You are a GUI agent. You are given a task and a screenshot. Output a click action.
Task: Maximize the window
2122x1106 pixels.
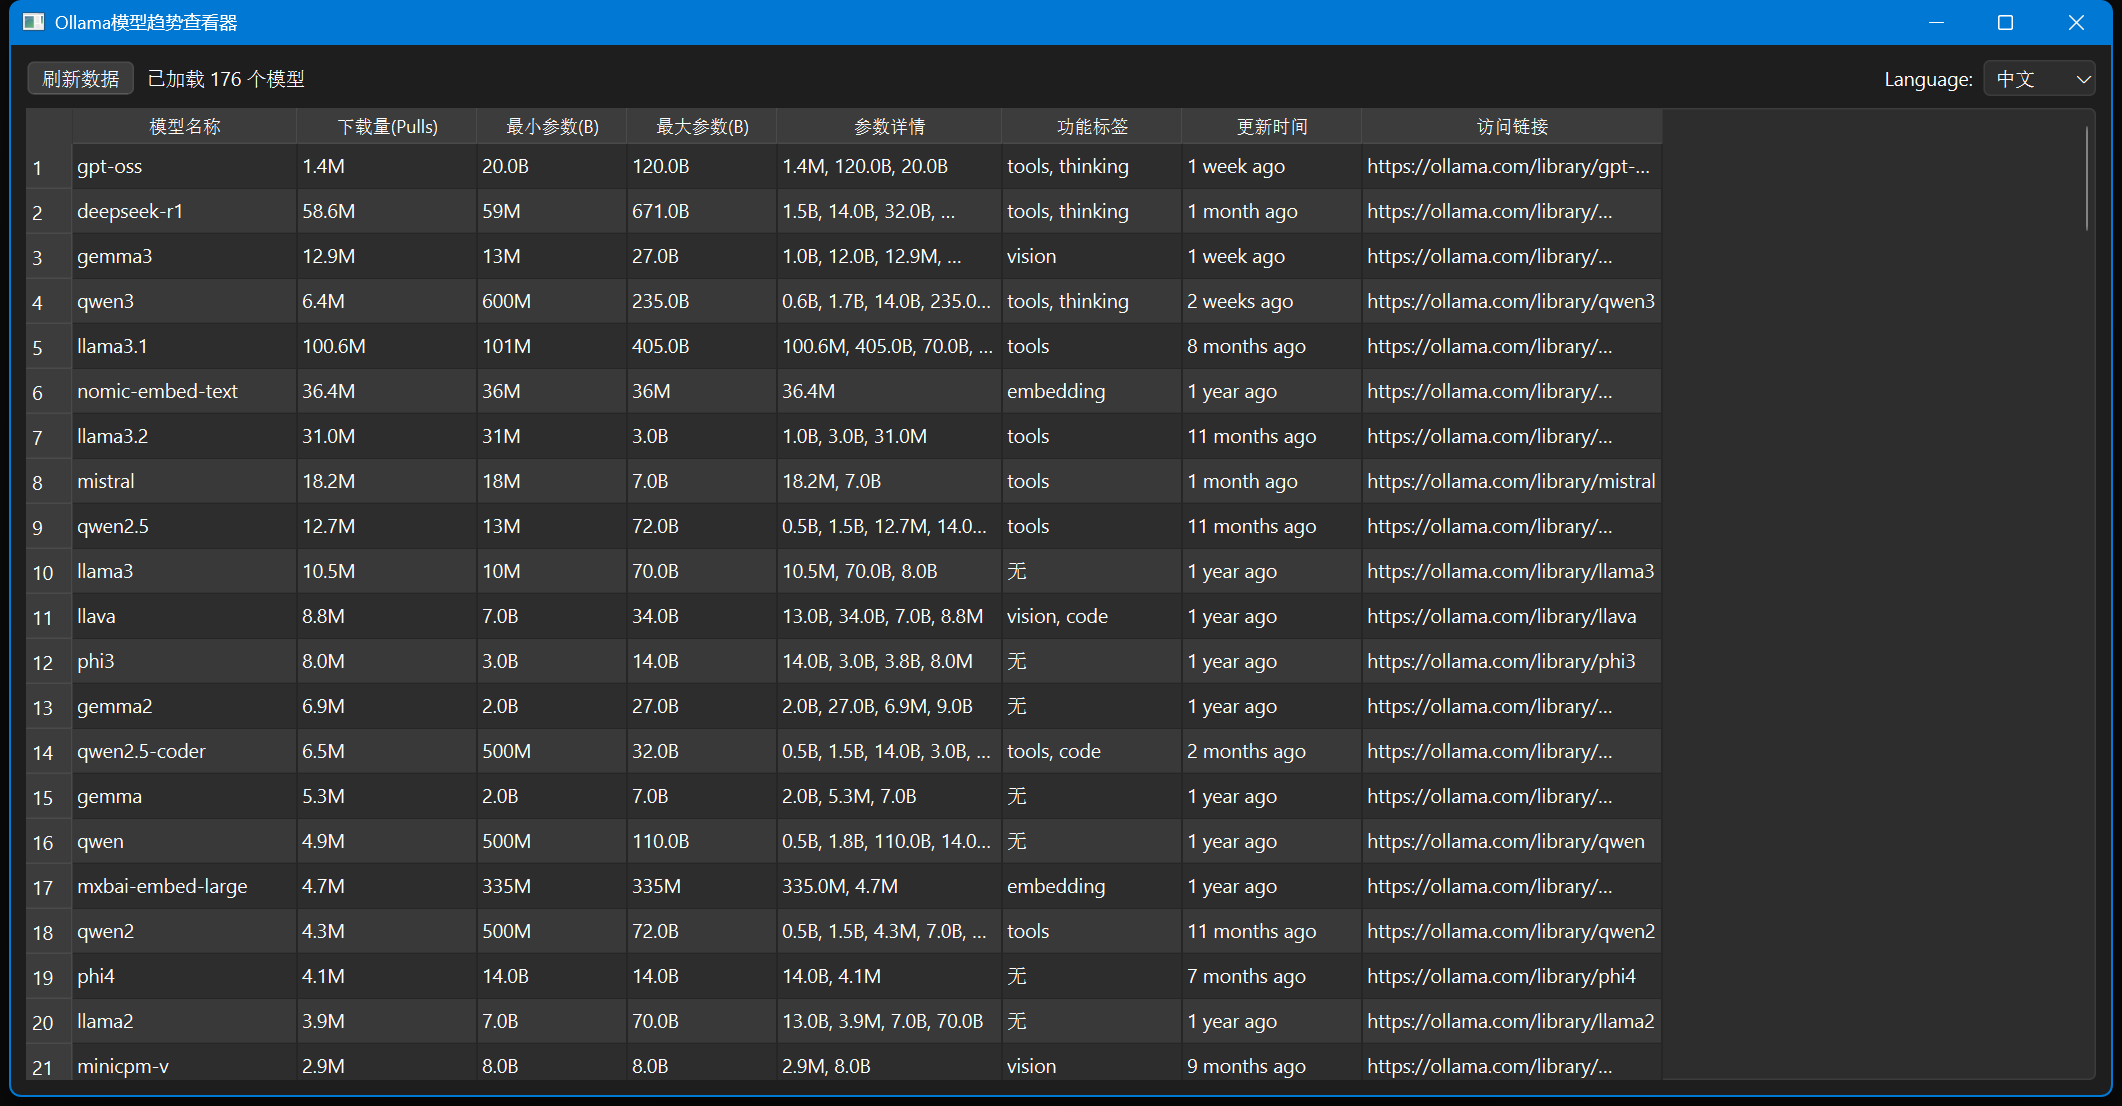click(x=2005, y=22)
